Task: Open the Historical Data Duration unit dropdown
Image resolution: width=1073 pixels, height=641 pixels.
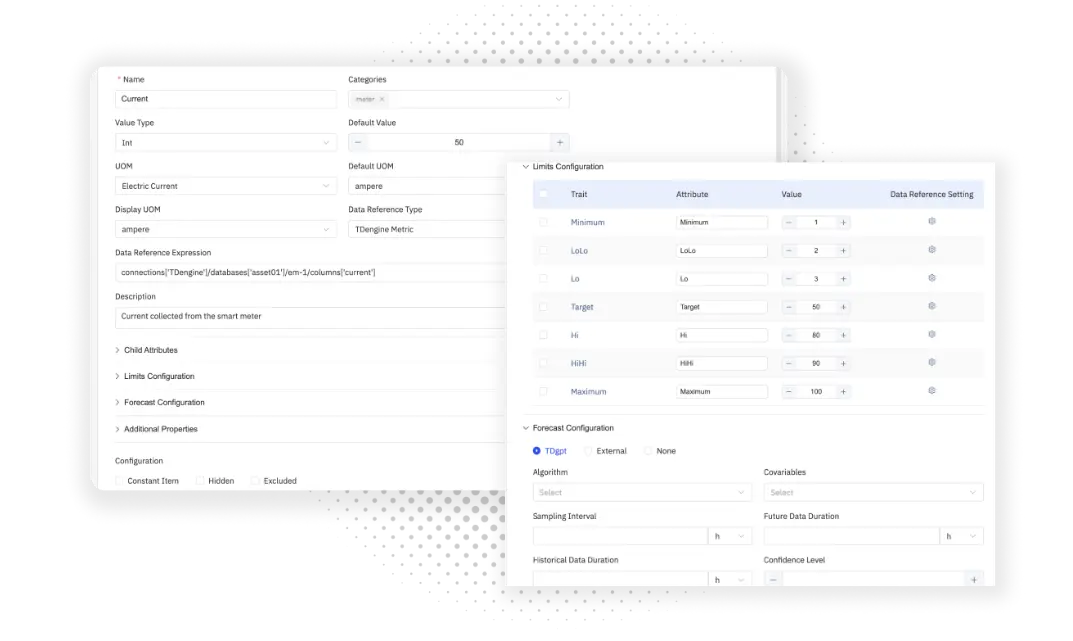Action: pyautogui.click(x=729, y=579)
